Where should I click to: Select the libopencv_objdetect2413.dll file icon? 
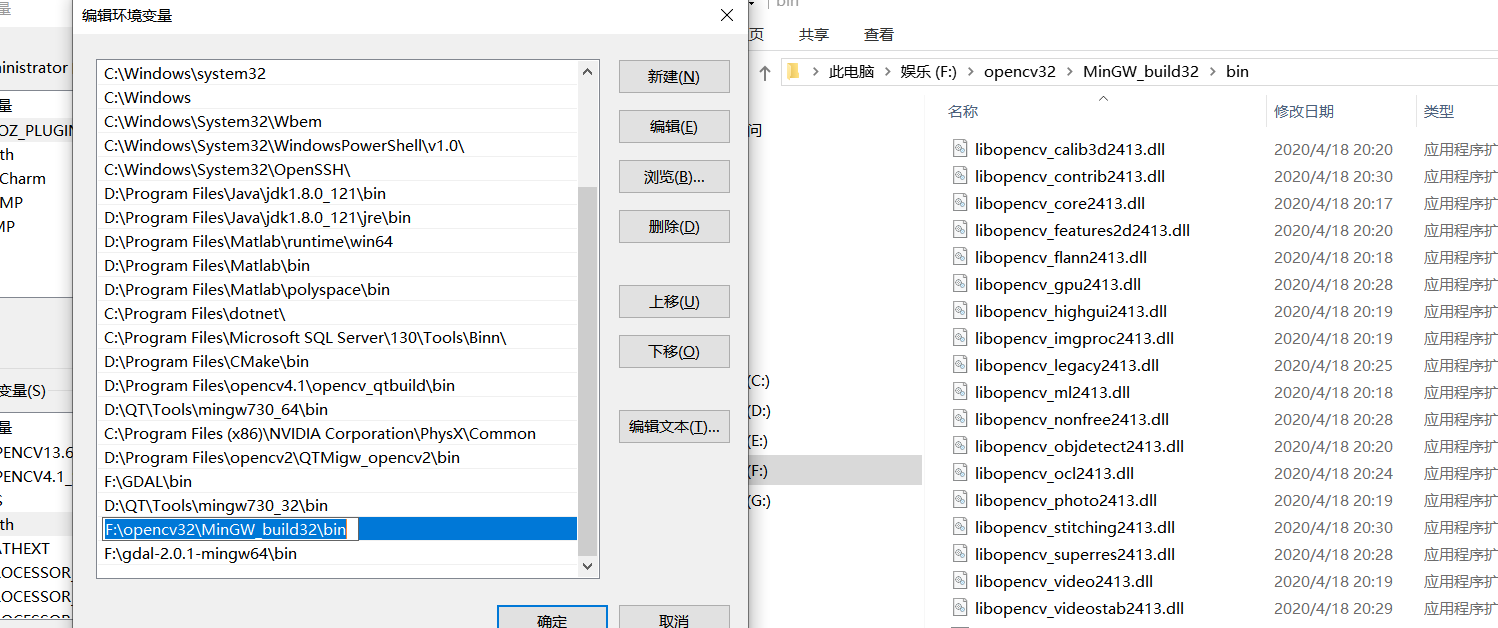[x=960, y=447]
